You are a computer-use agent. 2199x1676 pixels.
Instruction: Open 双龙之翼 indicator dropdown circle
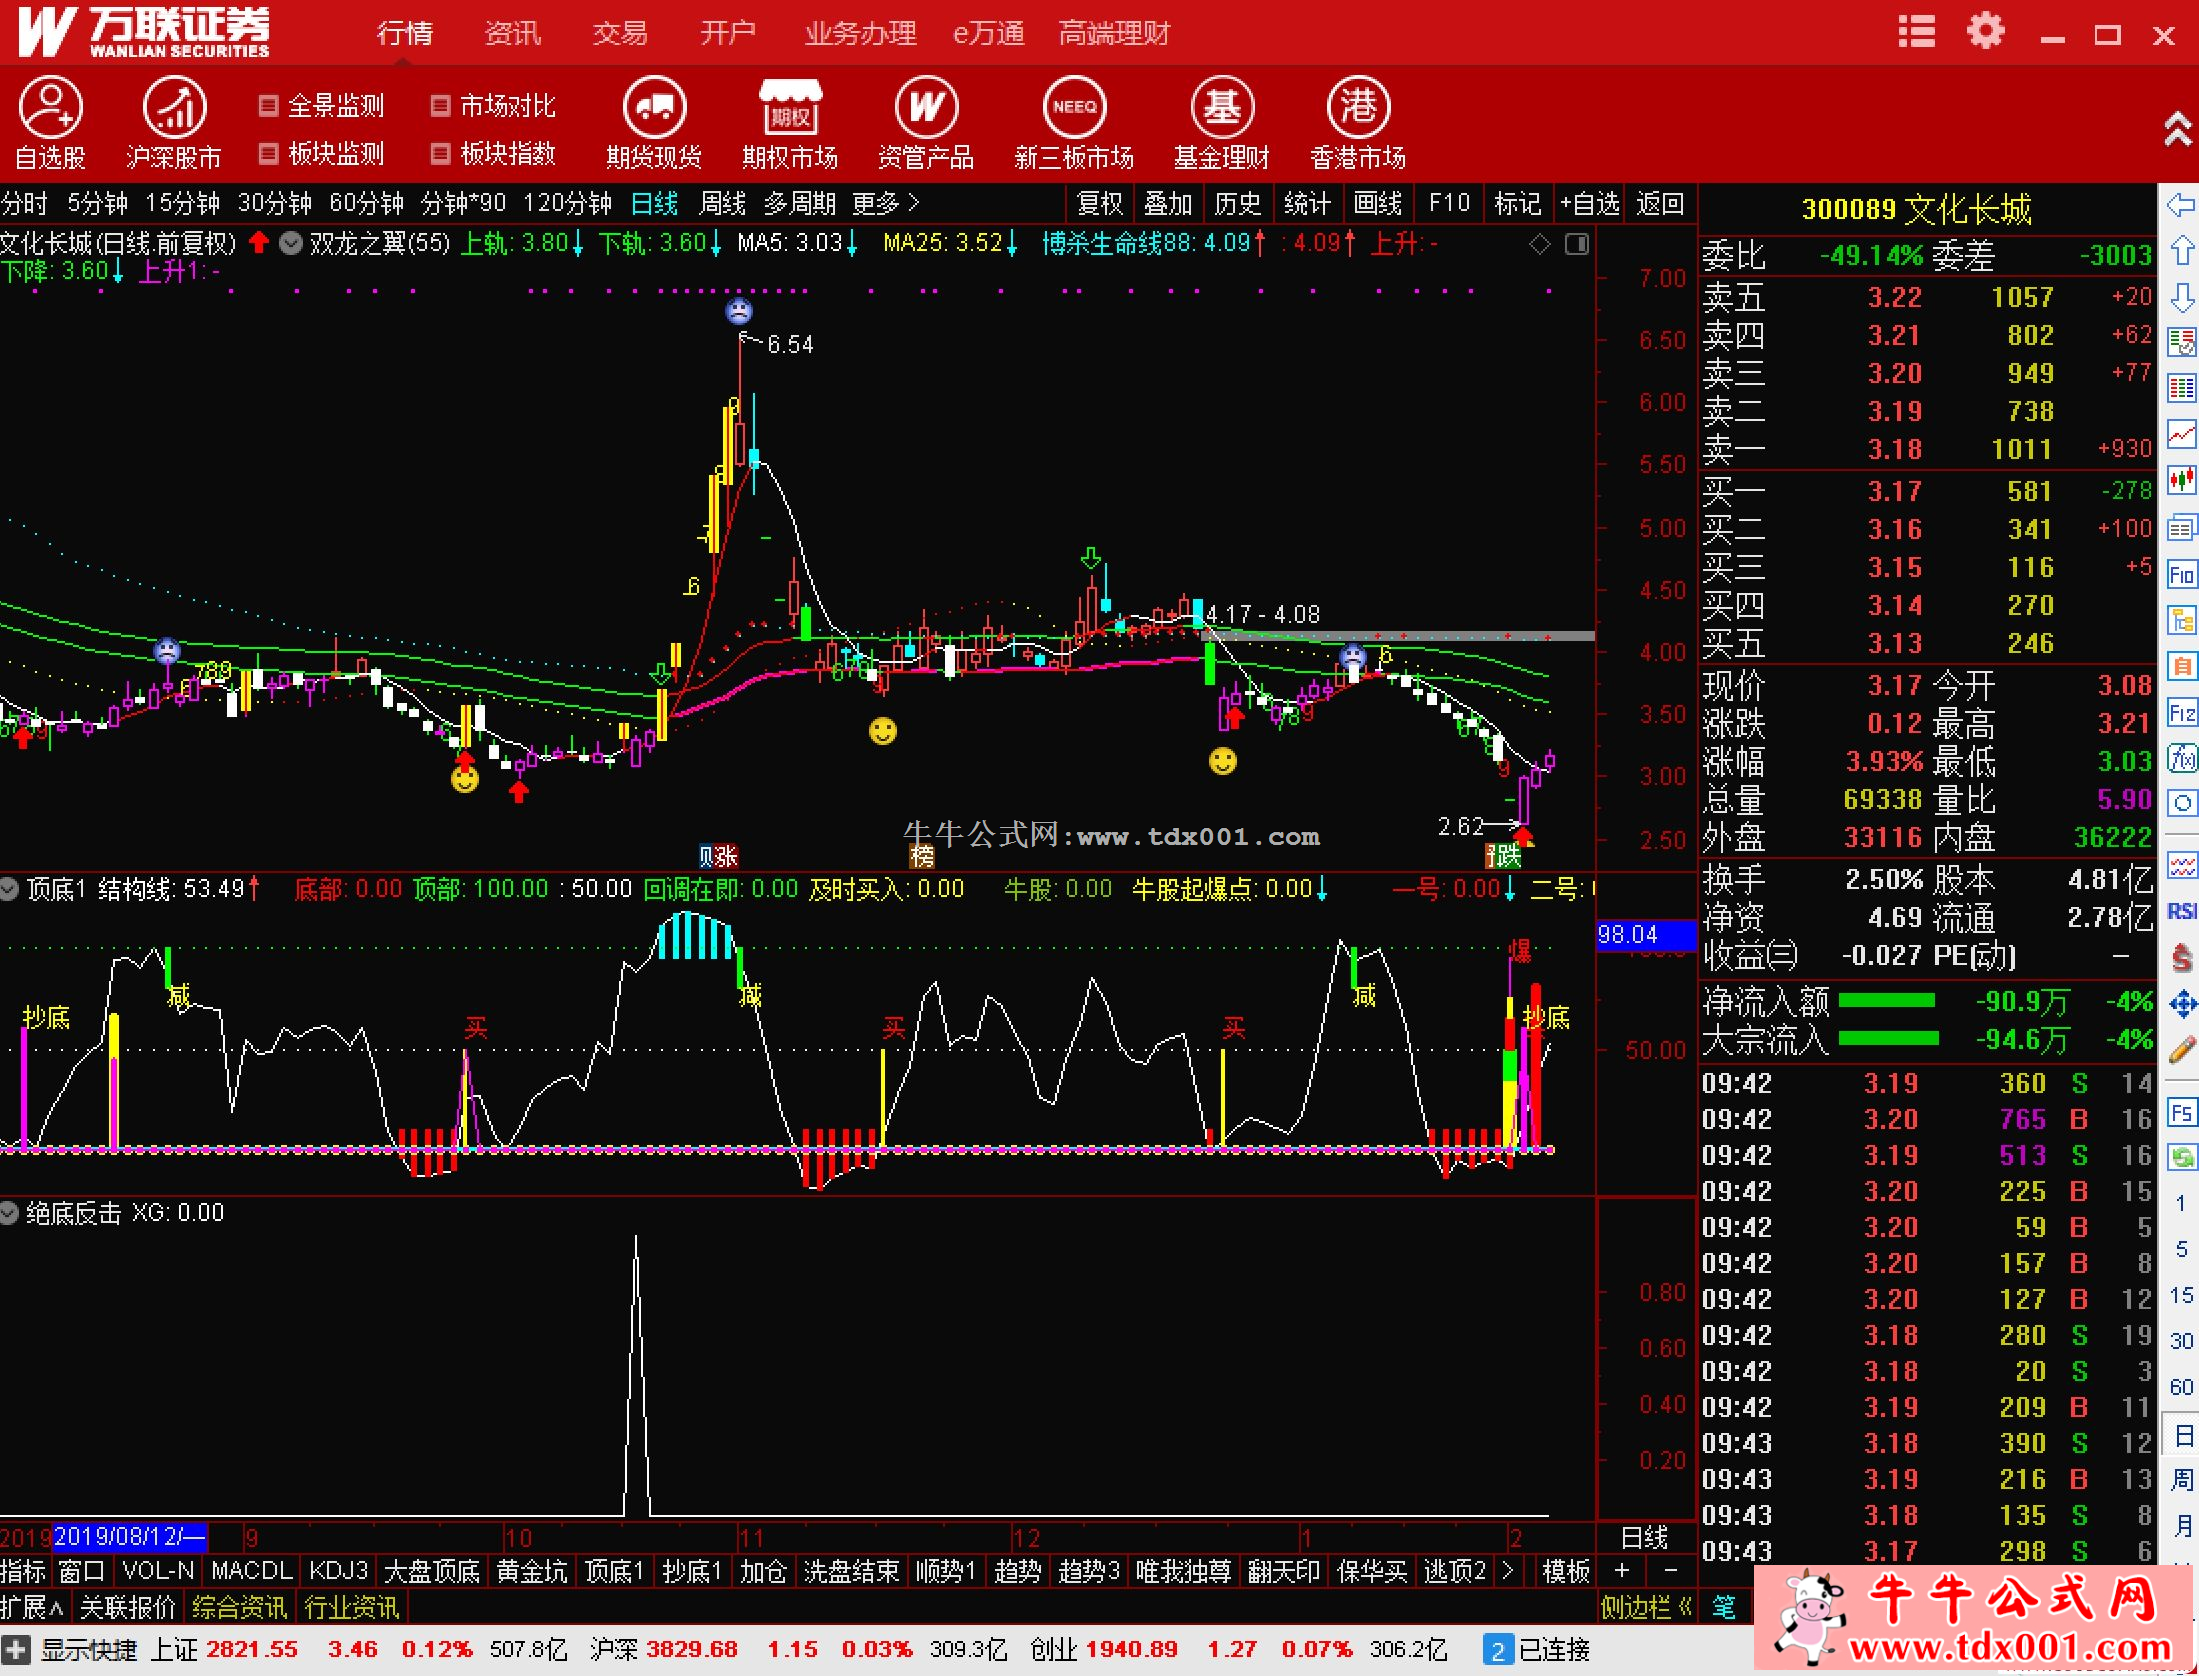pos(291,243)
